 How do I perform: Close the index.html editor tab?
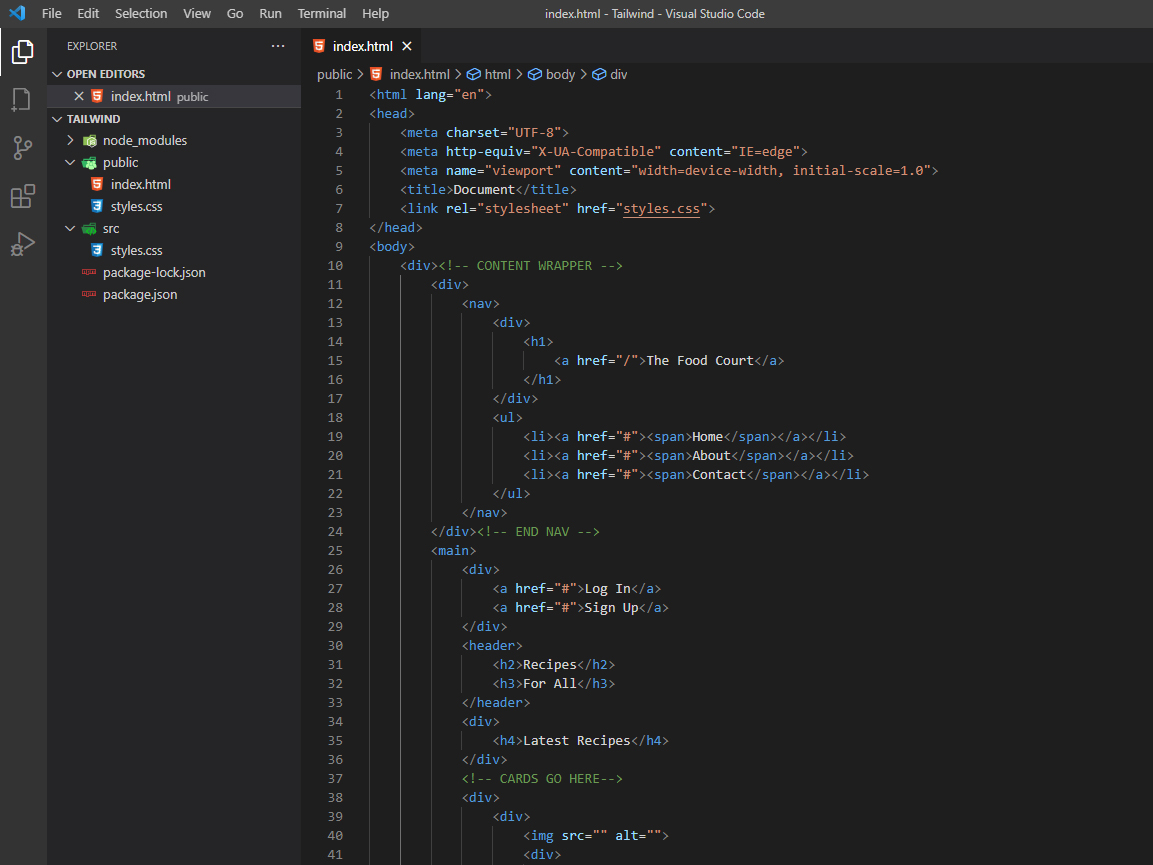click(407, 46)
